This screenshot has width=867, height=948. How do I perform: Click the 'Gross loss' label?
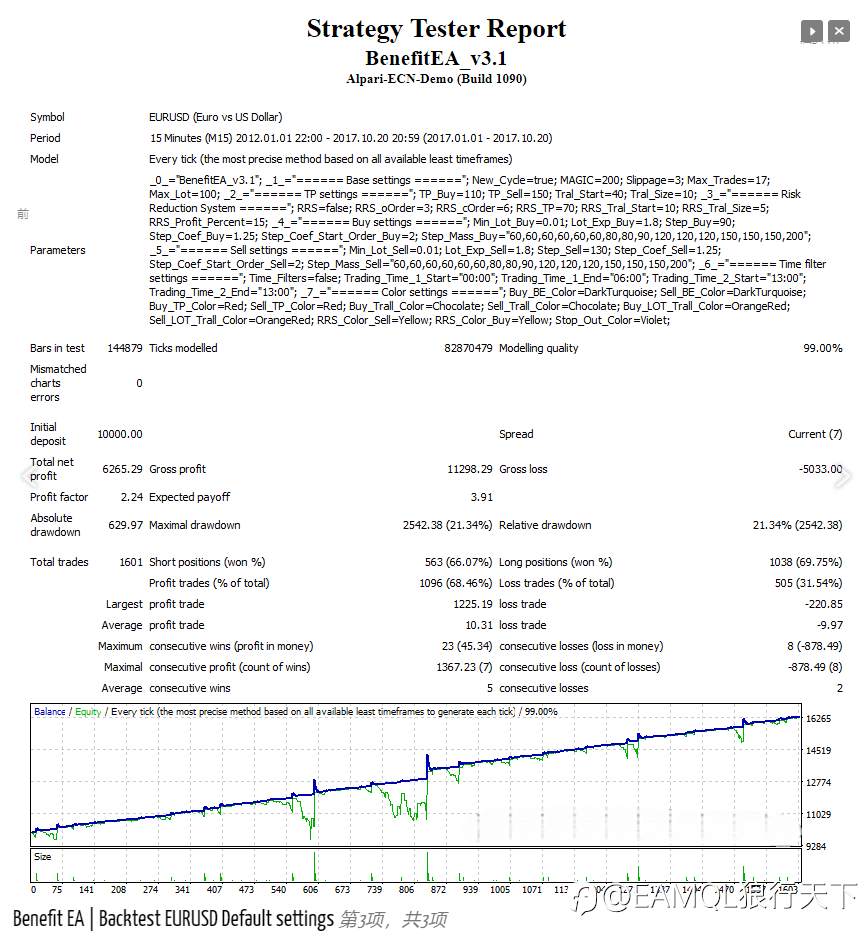[x=523, y=469]
